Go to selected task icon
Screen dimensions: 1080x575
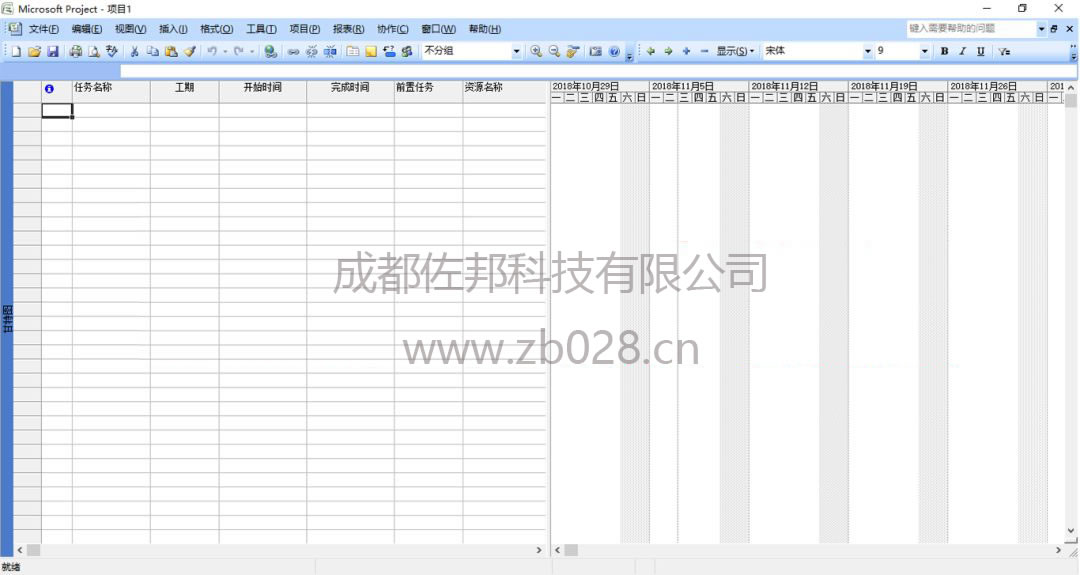(572, 52)
